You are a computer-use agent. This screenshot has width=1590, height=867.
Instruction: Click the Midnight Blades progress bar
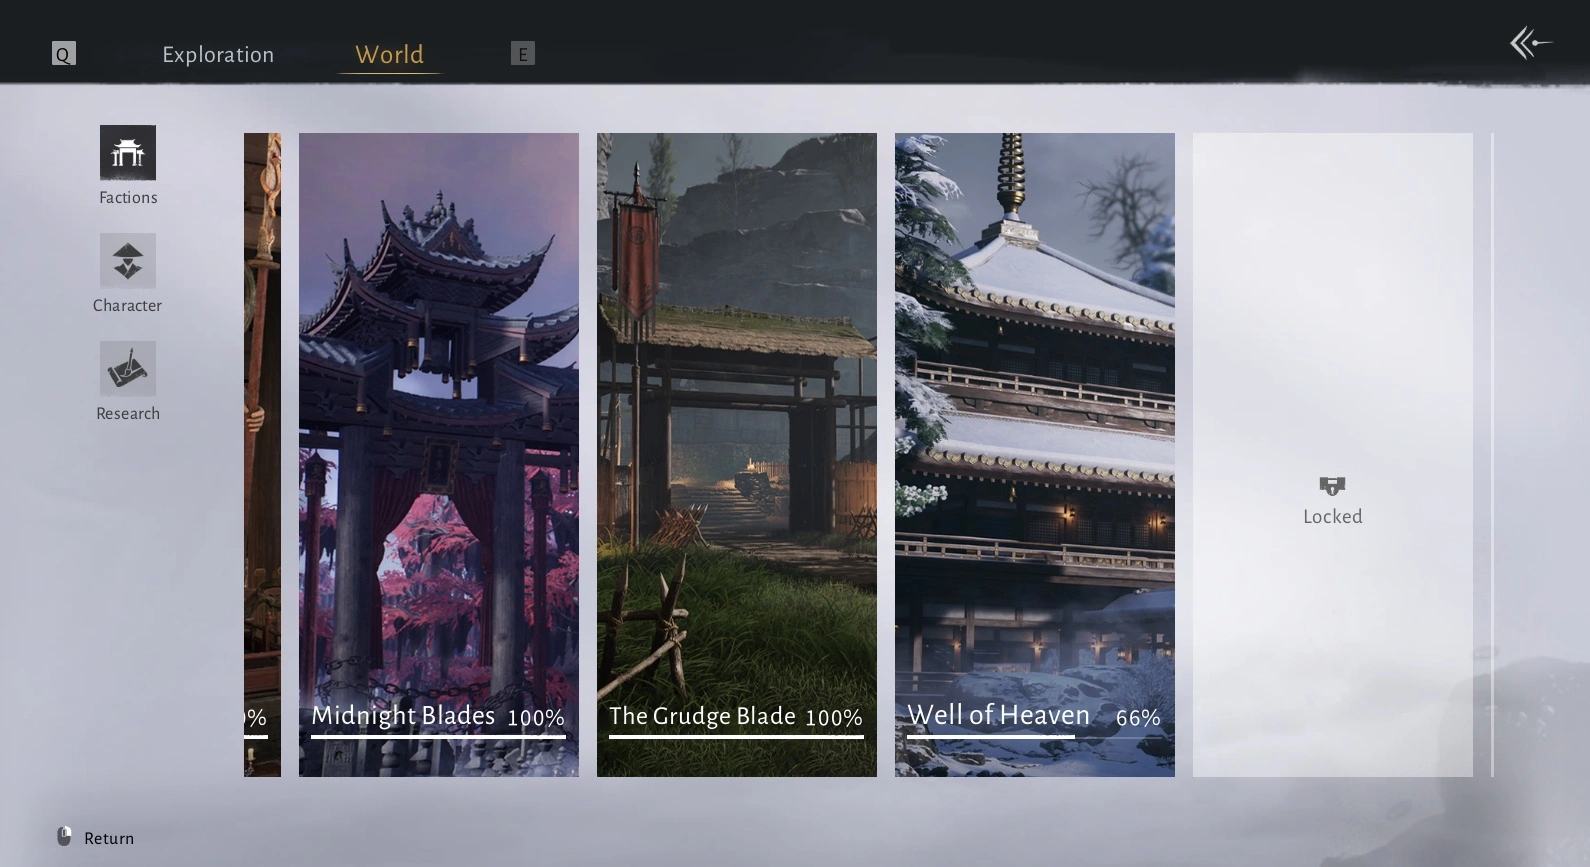[x=438, y=737]
